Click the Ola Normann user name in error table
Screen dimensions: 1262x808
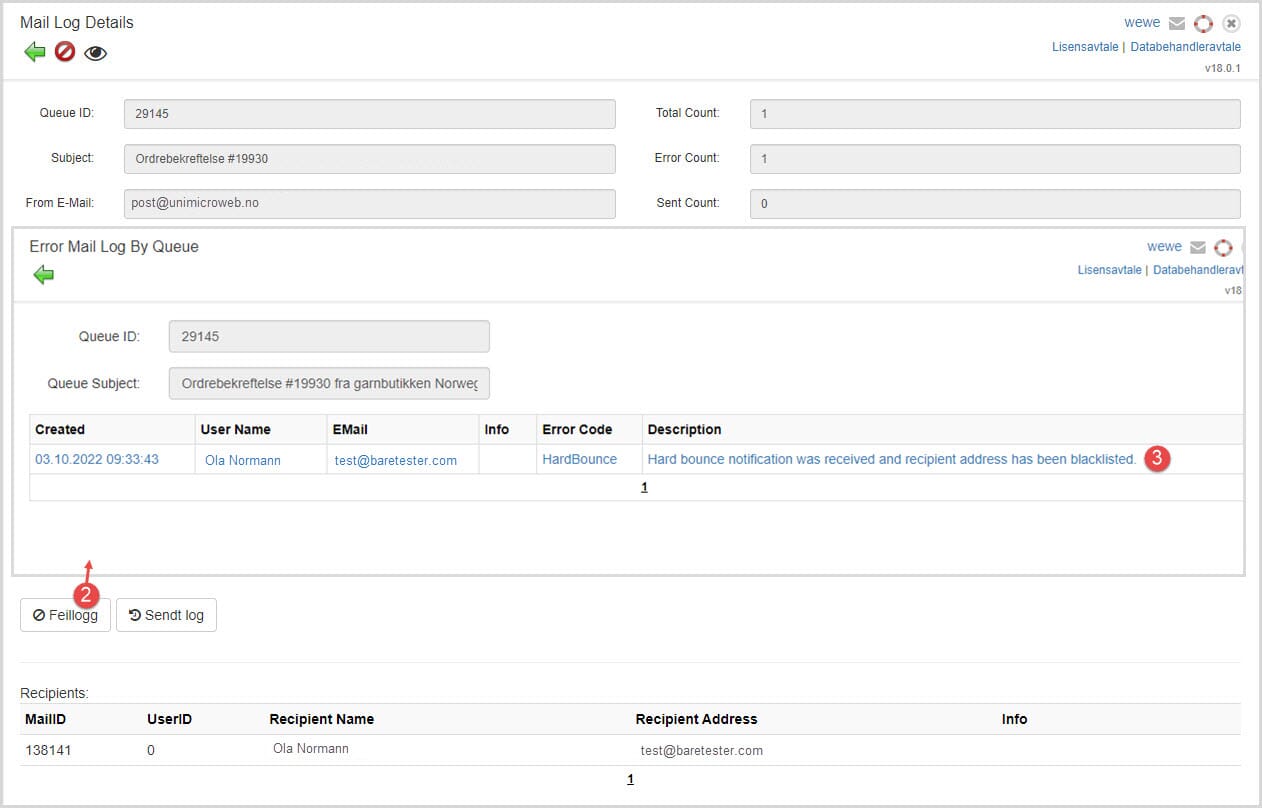click(x=242, y=460)
